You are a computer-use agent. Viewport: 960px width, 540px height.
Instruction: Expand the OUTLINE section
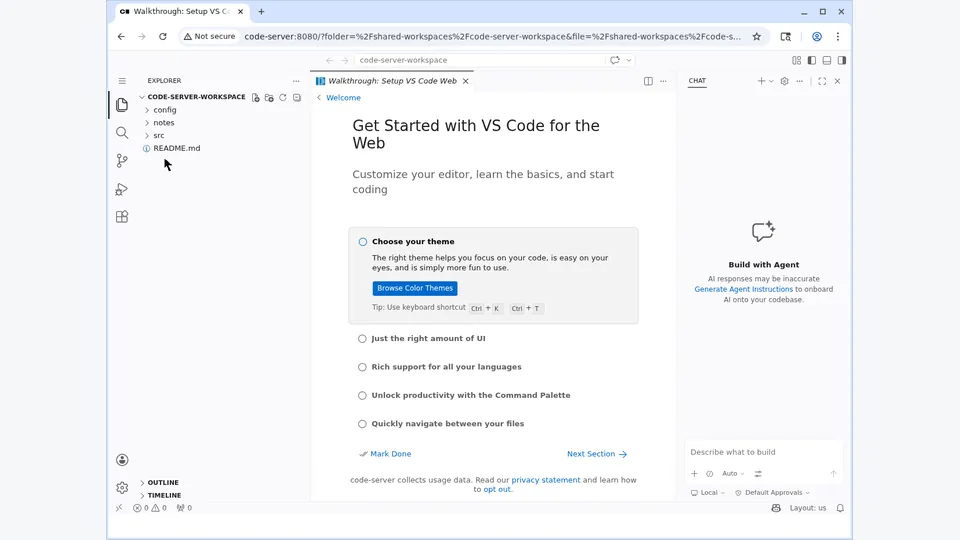click(163, 482)
